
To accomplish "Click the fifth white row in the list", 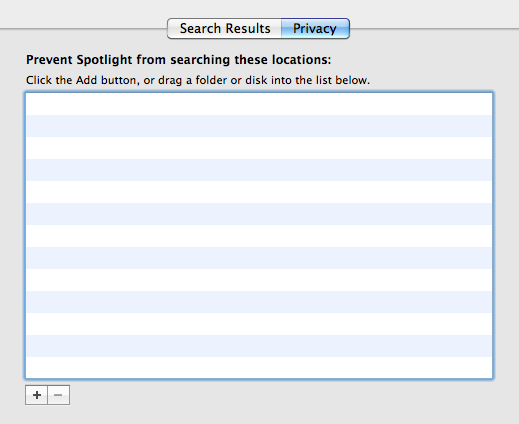I will click(259, 280).
